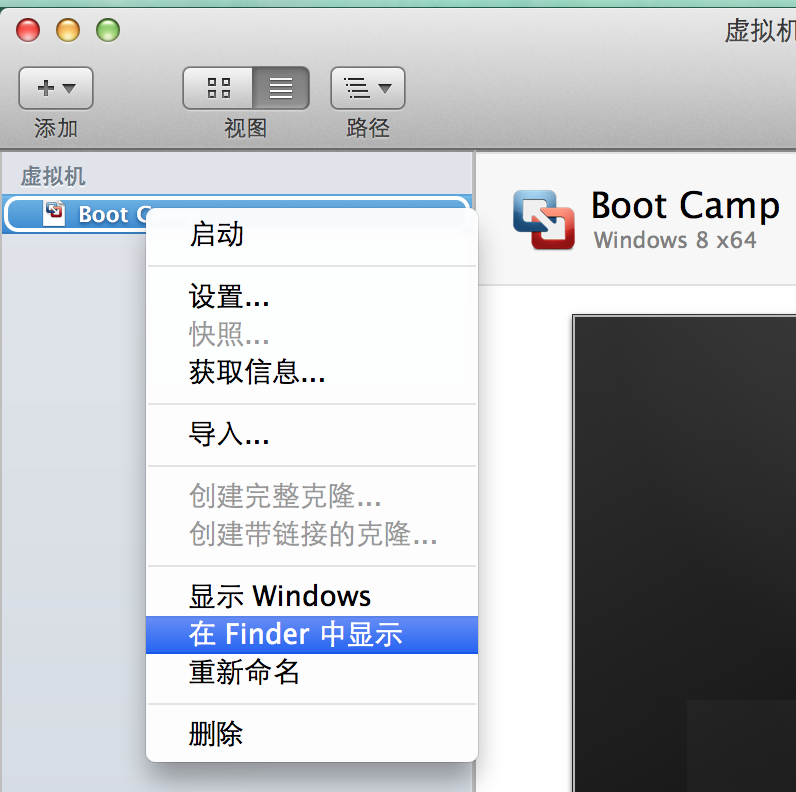Select 删除 in the context menu
The width and height of the screenshot is (796, 792).
pyautogui.click(x=312, y=734)
